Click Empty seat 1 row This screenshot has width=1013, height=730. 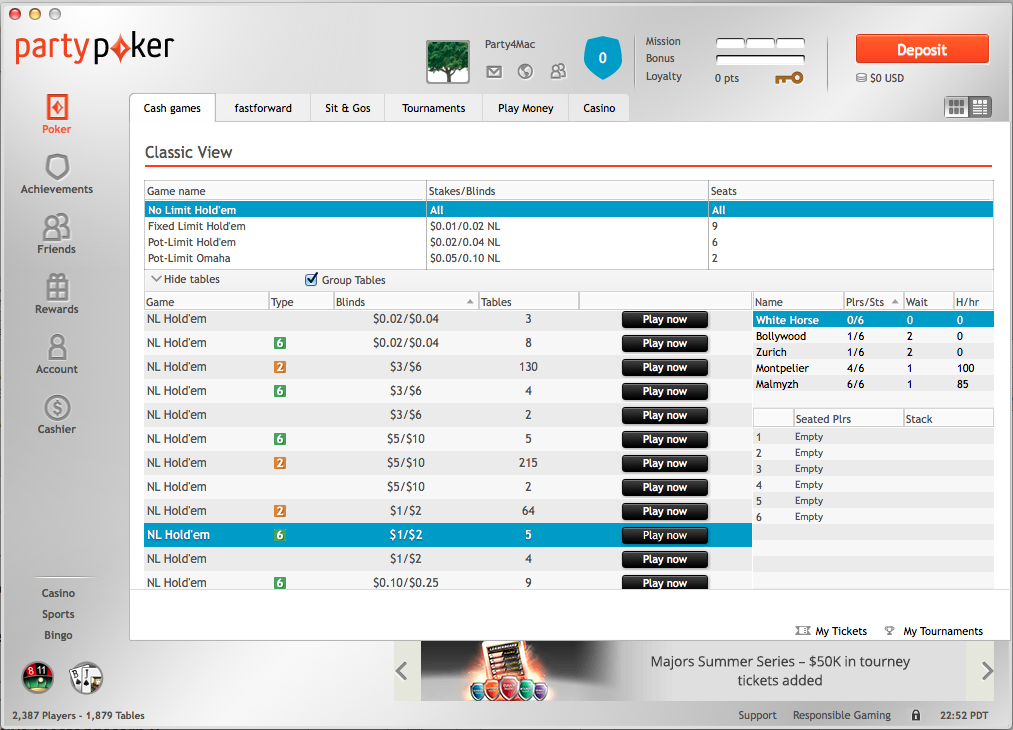click(x=873, y=437)
